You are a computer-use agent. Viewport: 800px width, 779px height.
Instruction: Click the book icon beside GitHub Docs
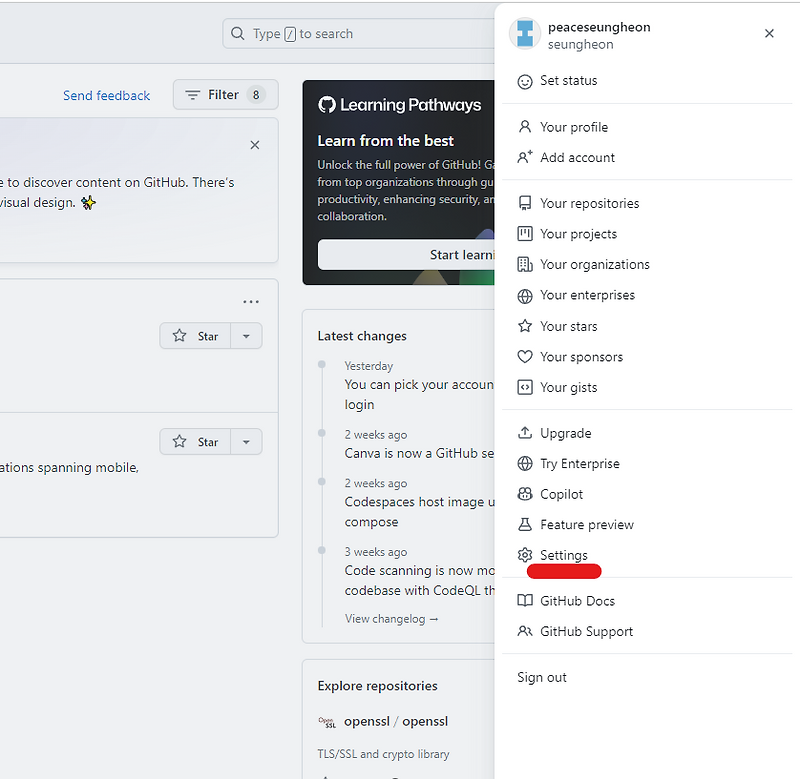pyautogui.click(x=525, y=600)
